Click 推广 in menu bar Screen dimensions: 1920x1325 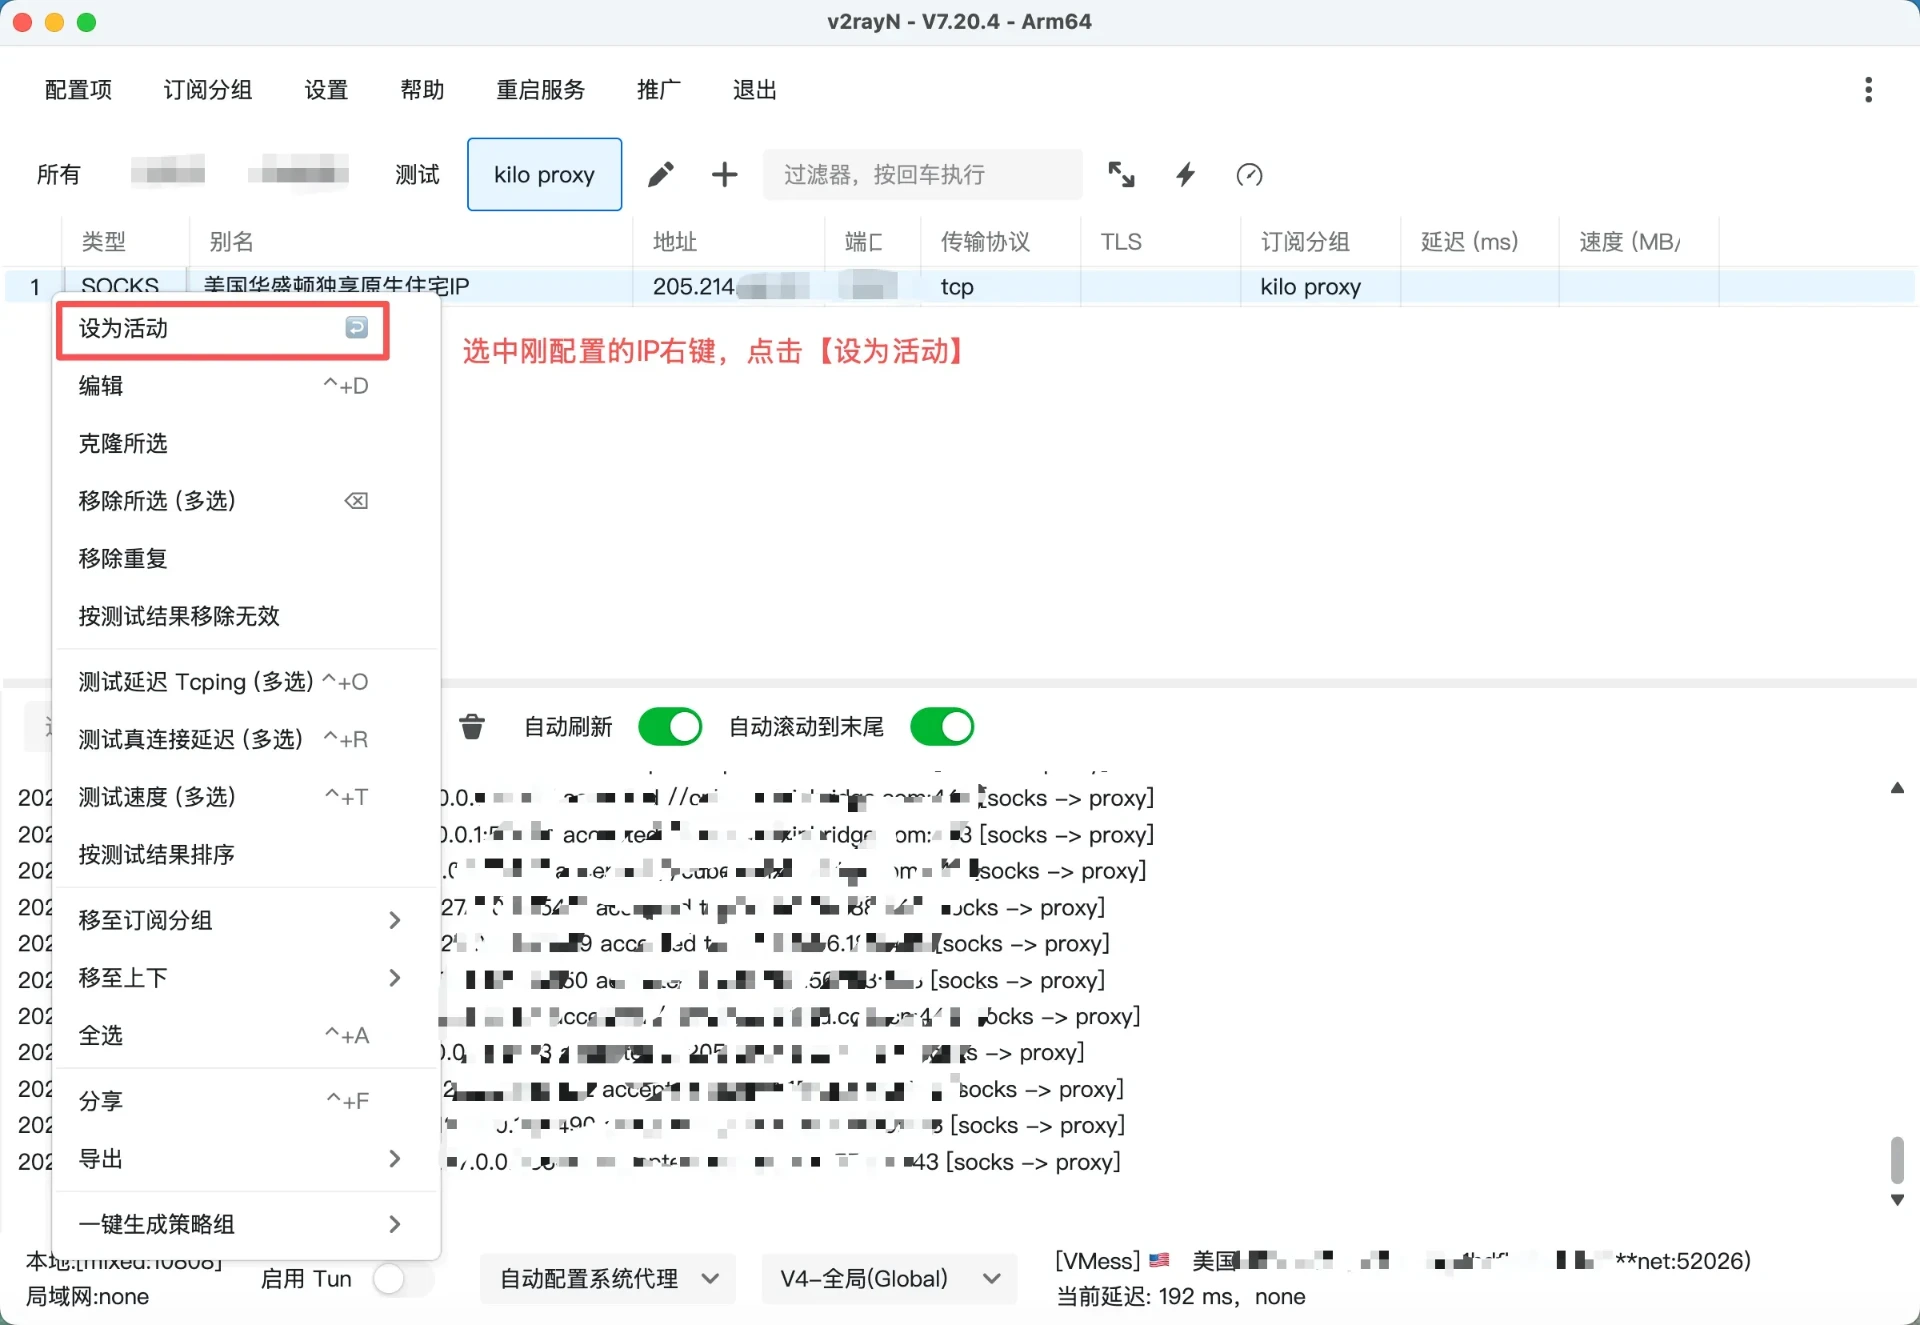click(659, 90)
